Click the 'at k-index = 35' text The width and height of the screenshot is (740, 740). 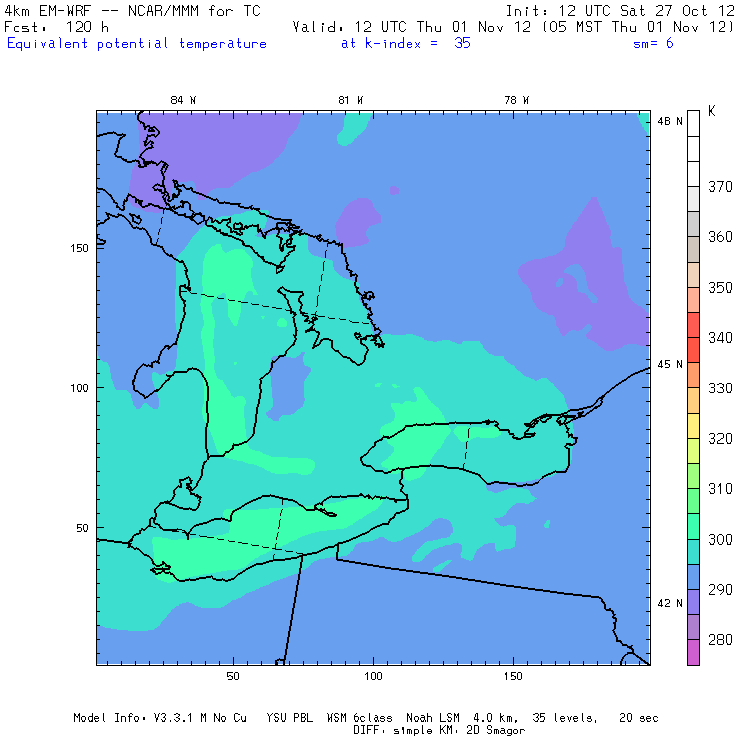tap(406, 43)
